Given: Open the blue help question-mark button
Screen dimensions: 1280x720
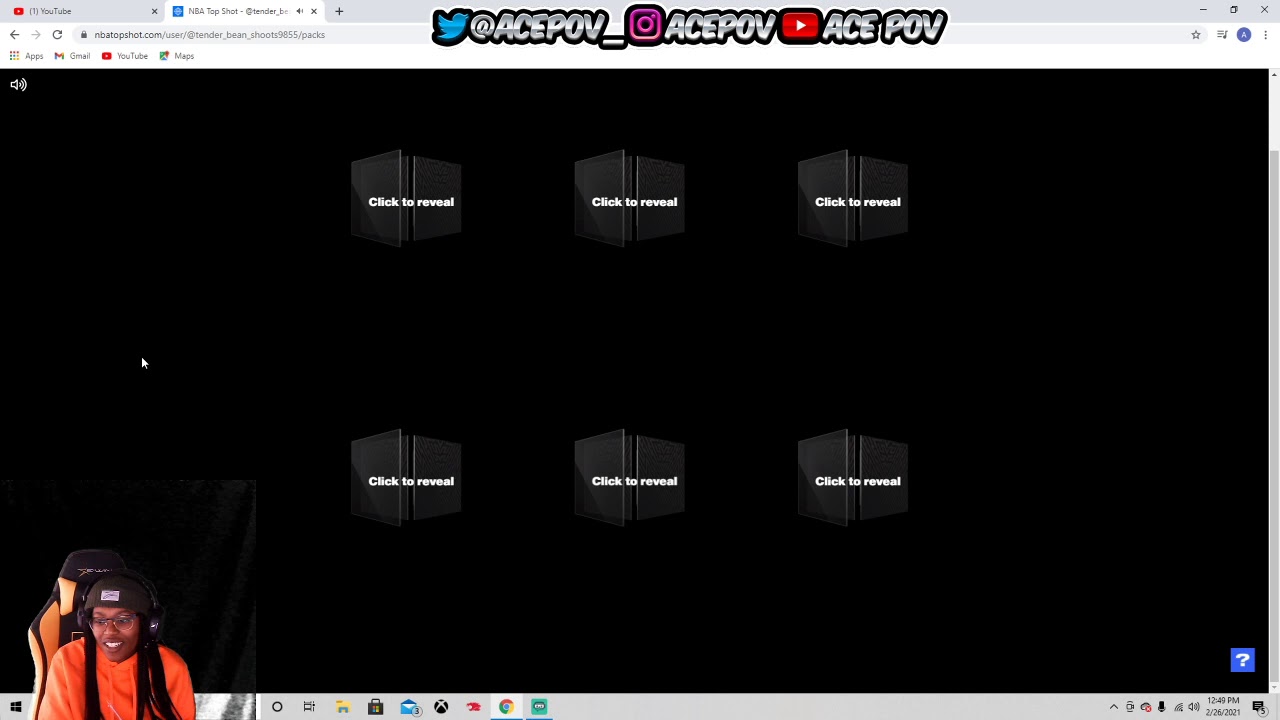Looking at the screenshot, I should 1242,660.
